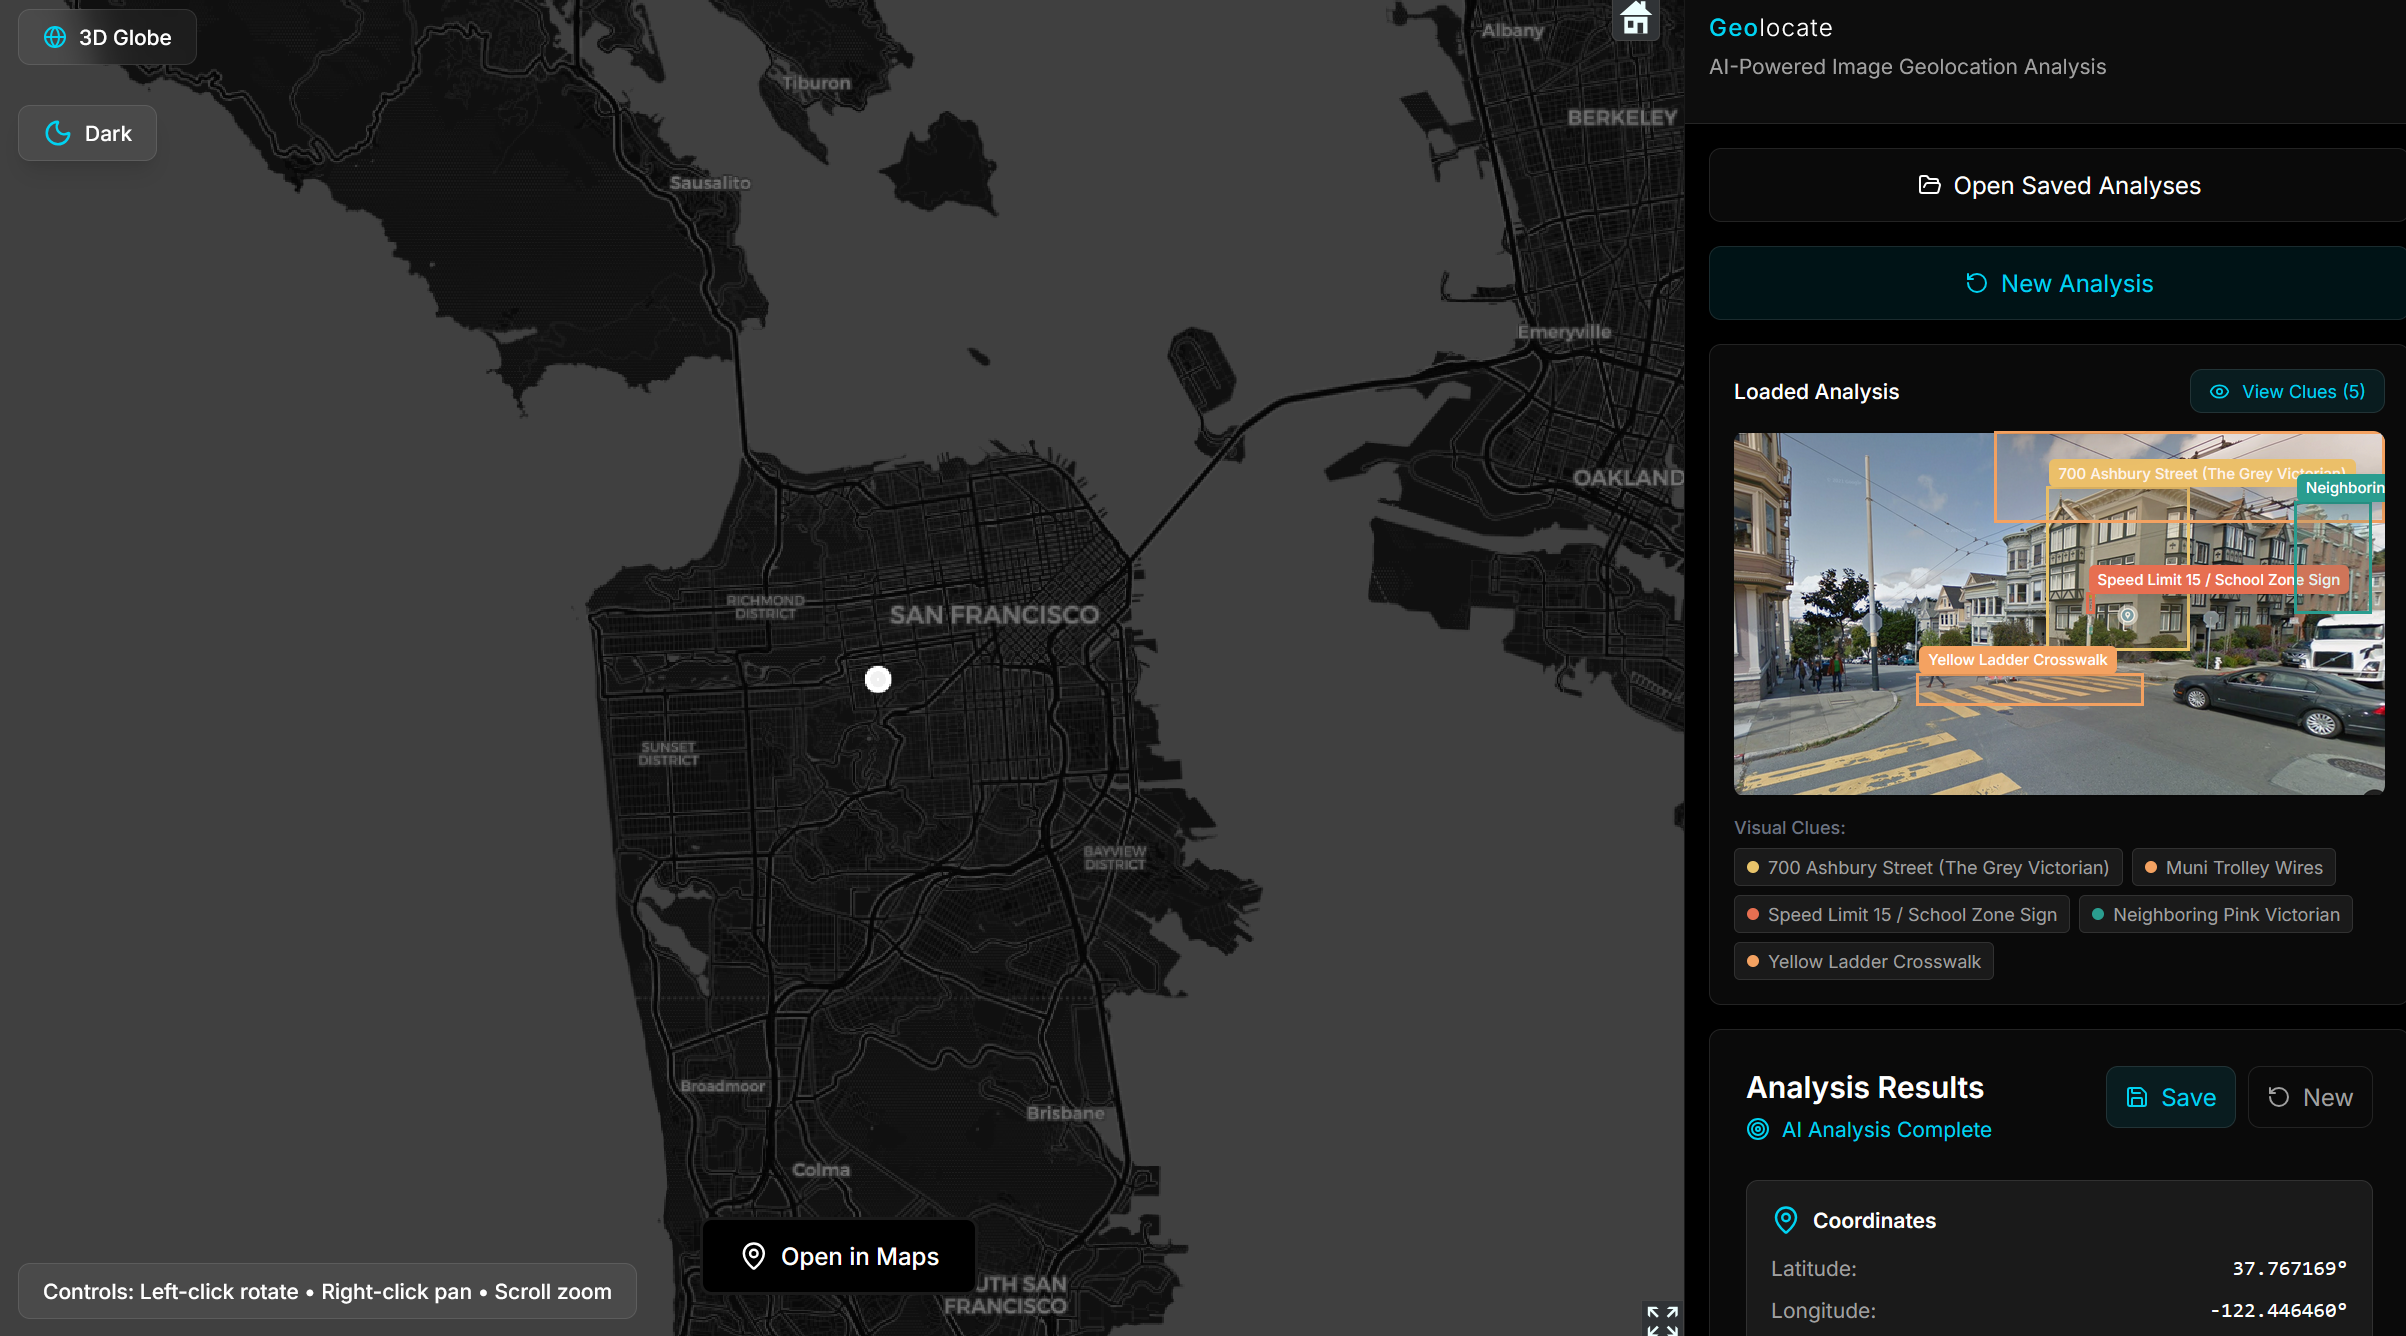Click the refresh icon in New Analysis

point(1976,283)
